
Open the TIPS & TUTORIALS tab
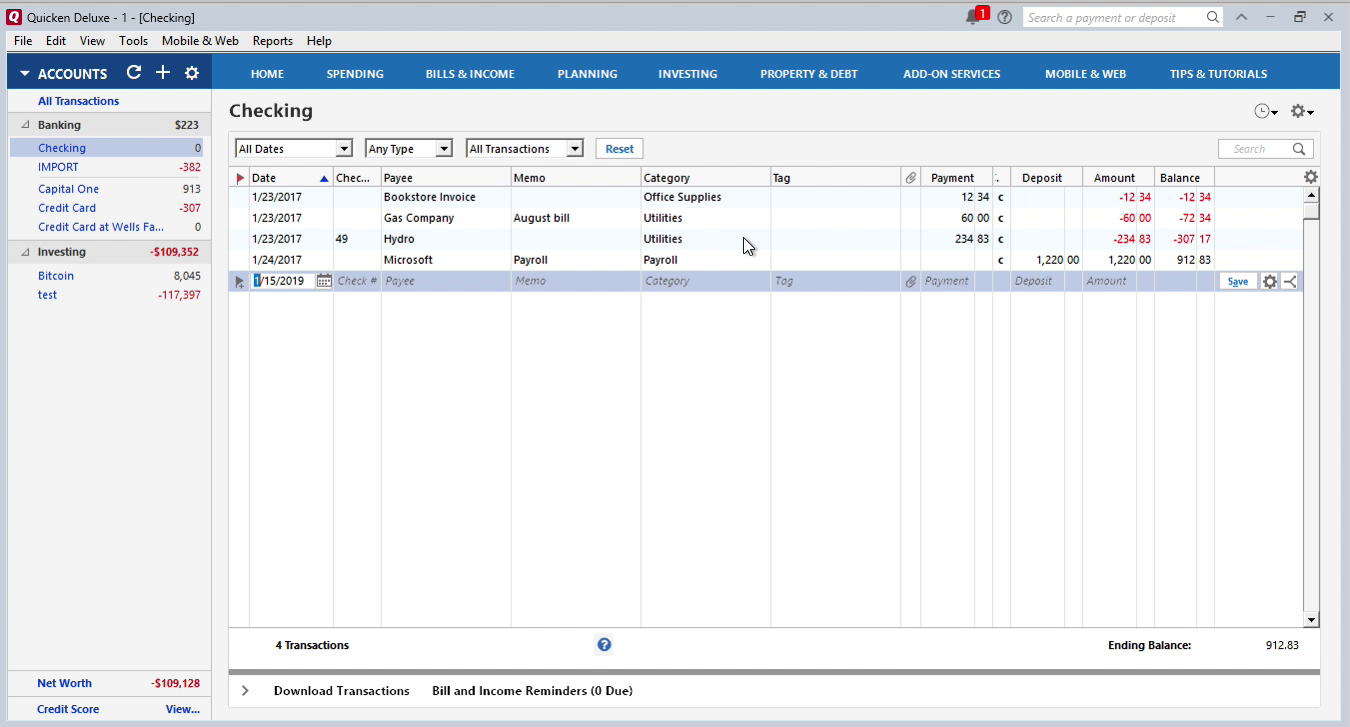[1218, 74]
